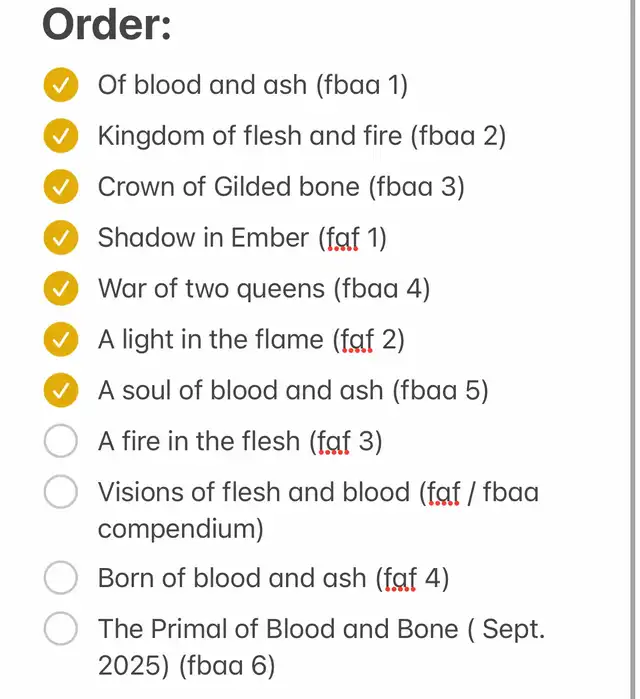Toggle War of two queens checkbox
This screenshot has width=640, height=699.
click(x=61, y=288)
